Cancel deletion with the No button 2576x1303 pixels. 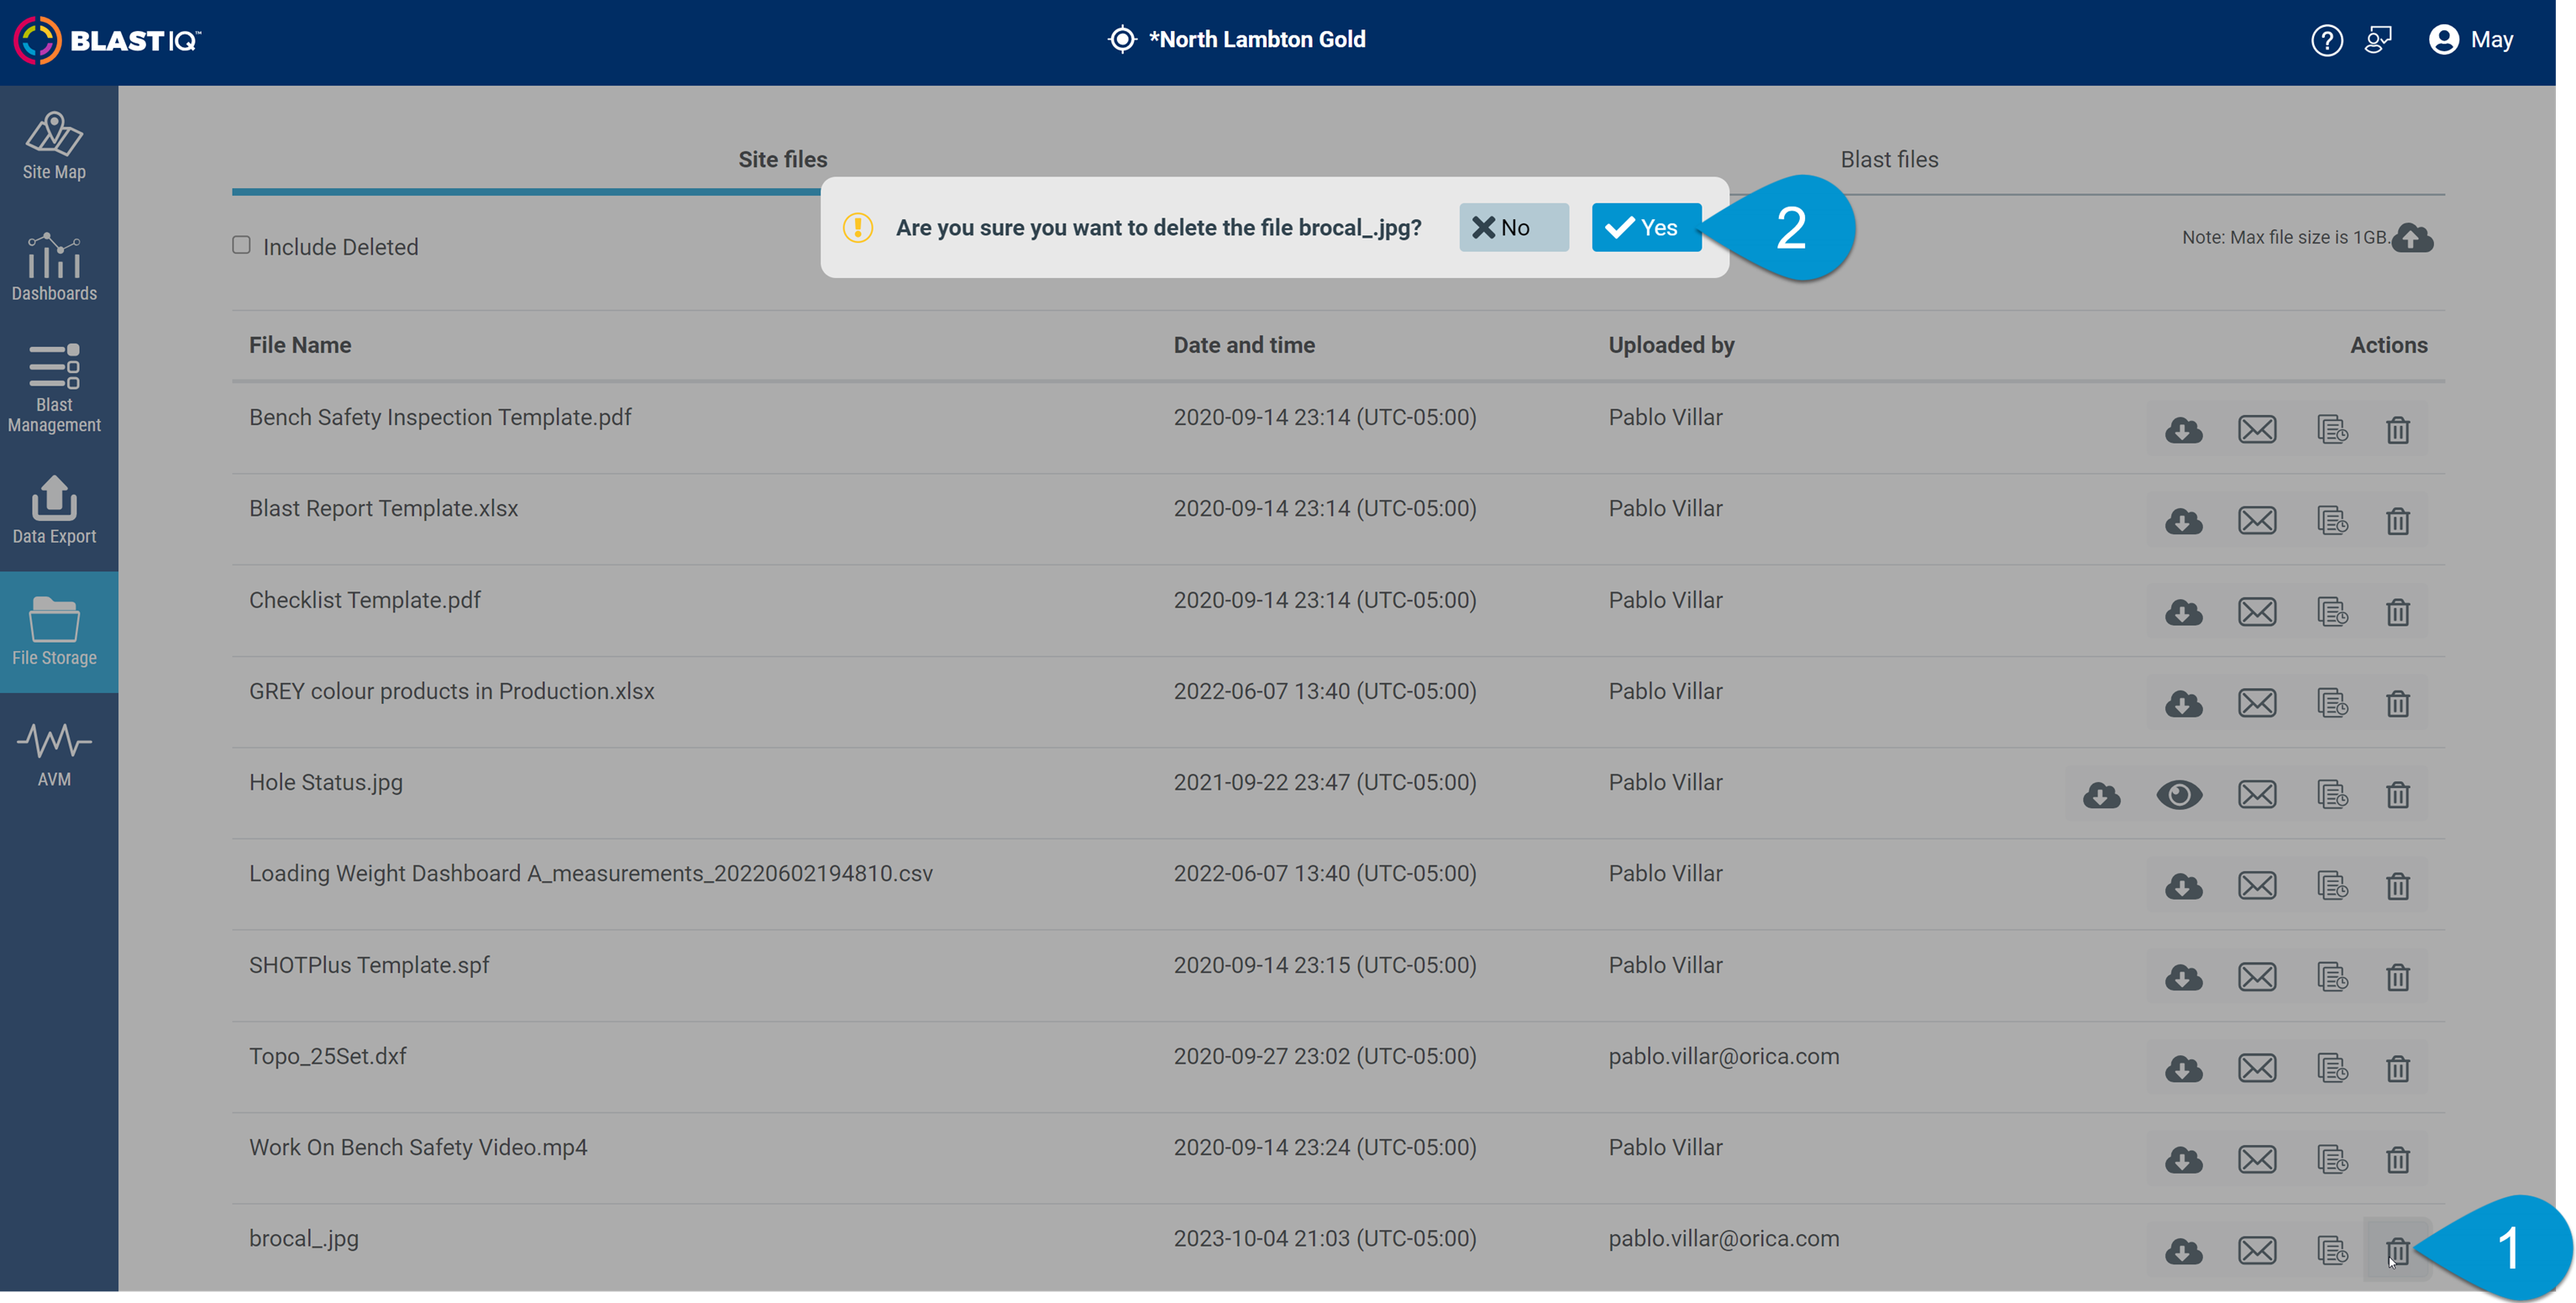point(1513,228)
